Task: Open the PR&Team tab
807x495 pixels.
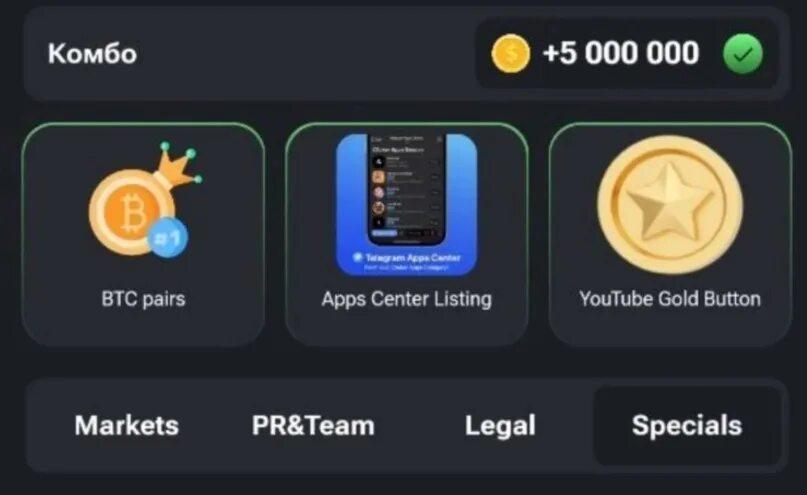Action: (313, 426)
